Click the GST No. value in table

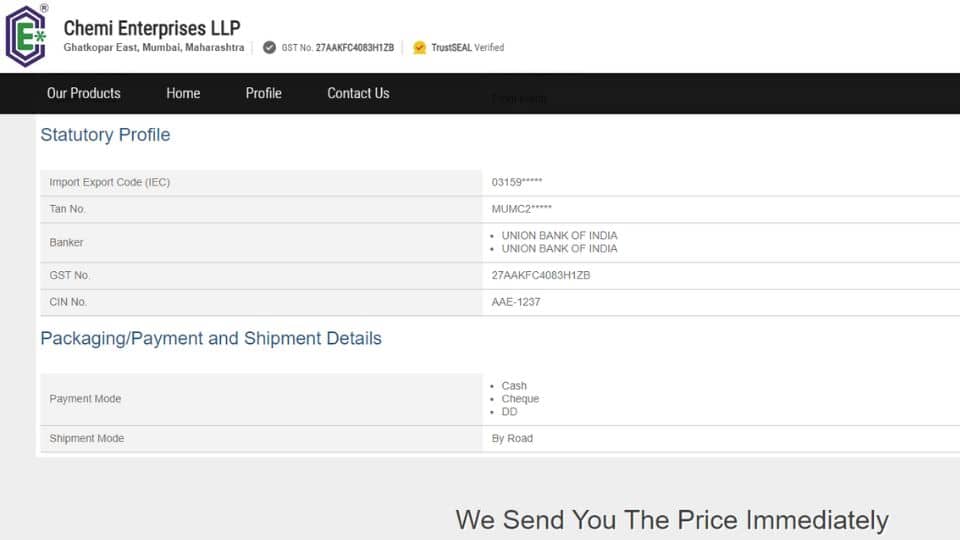(540, 275)
